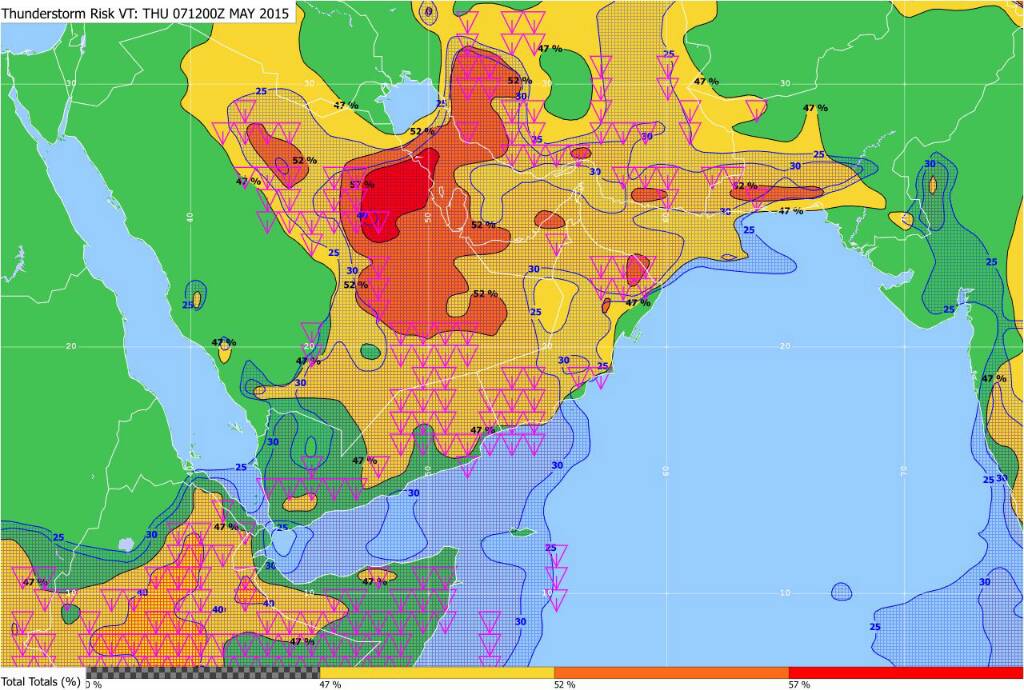Select the yellow 47 % legend color band
Viewport: 1024px width, 690px height.
436,672
